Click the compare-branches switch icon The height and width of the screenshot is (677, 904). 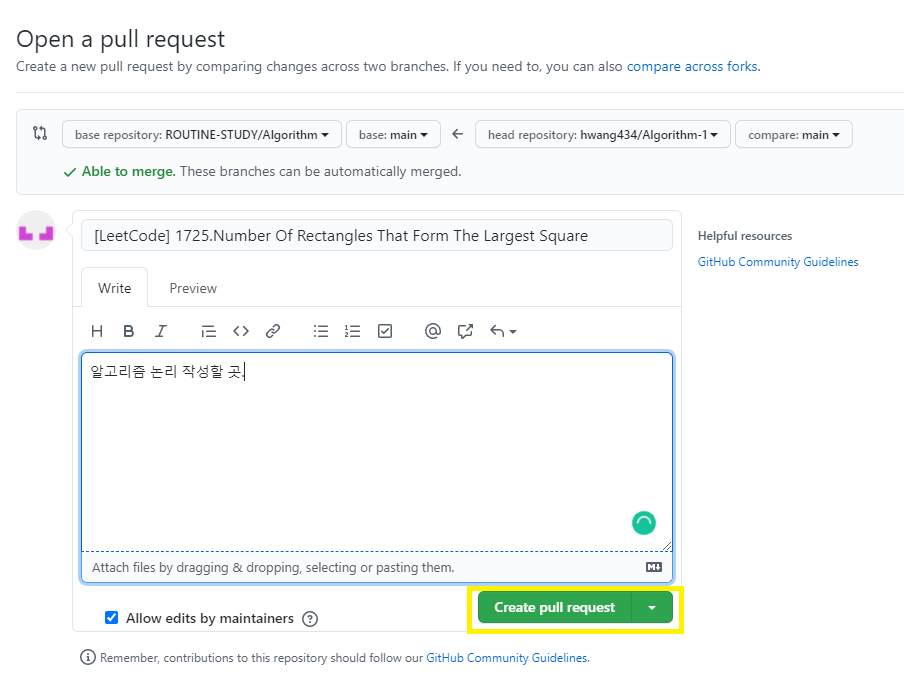[x=40, y=133]
